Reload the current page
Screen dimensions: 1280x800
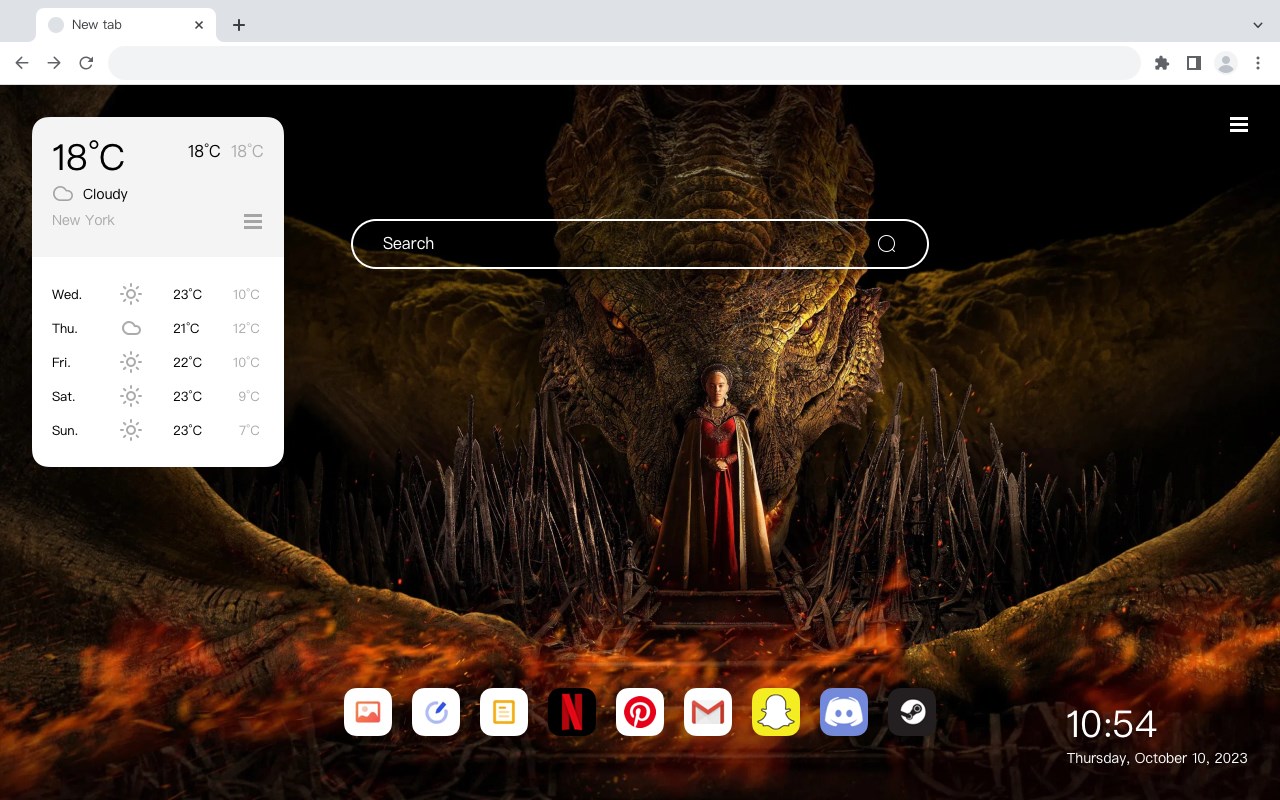(86, 63)
